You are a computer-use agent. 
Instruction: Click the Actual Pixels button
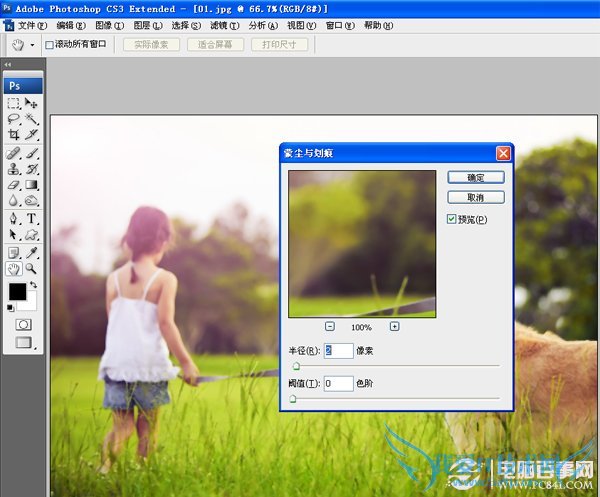(152, 45)
